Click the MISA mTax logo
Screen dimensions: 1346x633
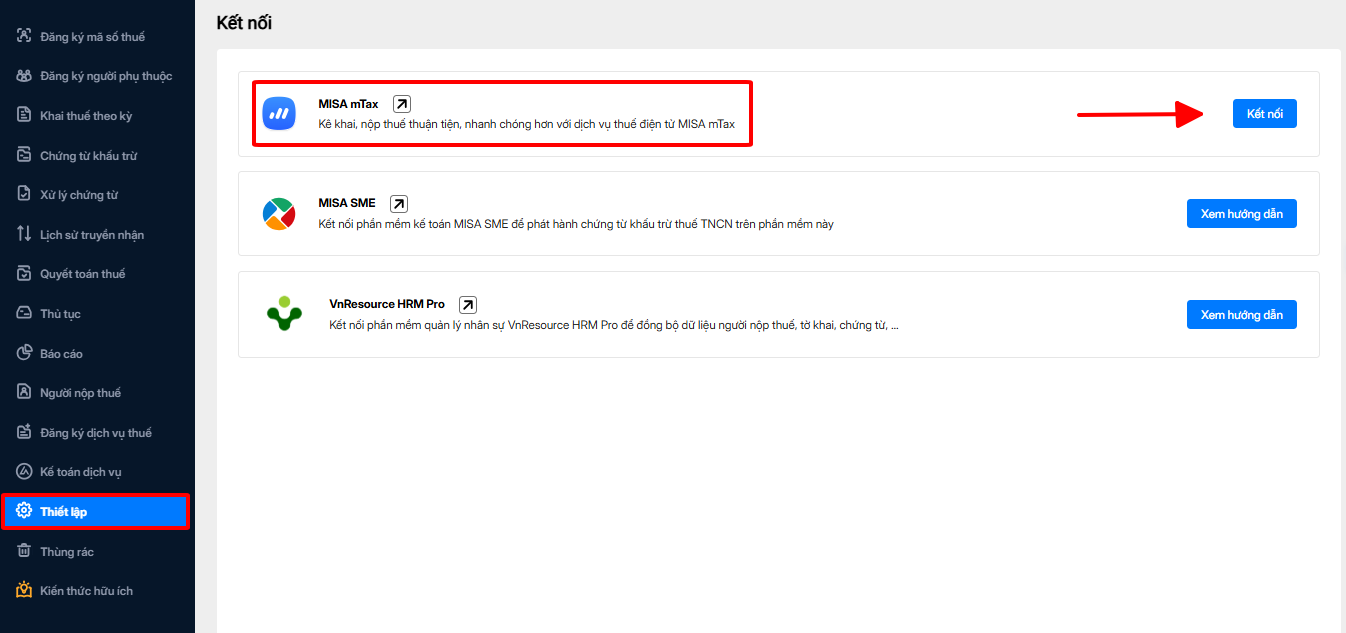click(279, 113)
